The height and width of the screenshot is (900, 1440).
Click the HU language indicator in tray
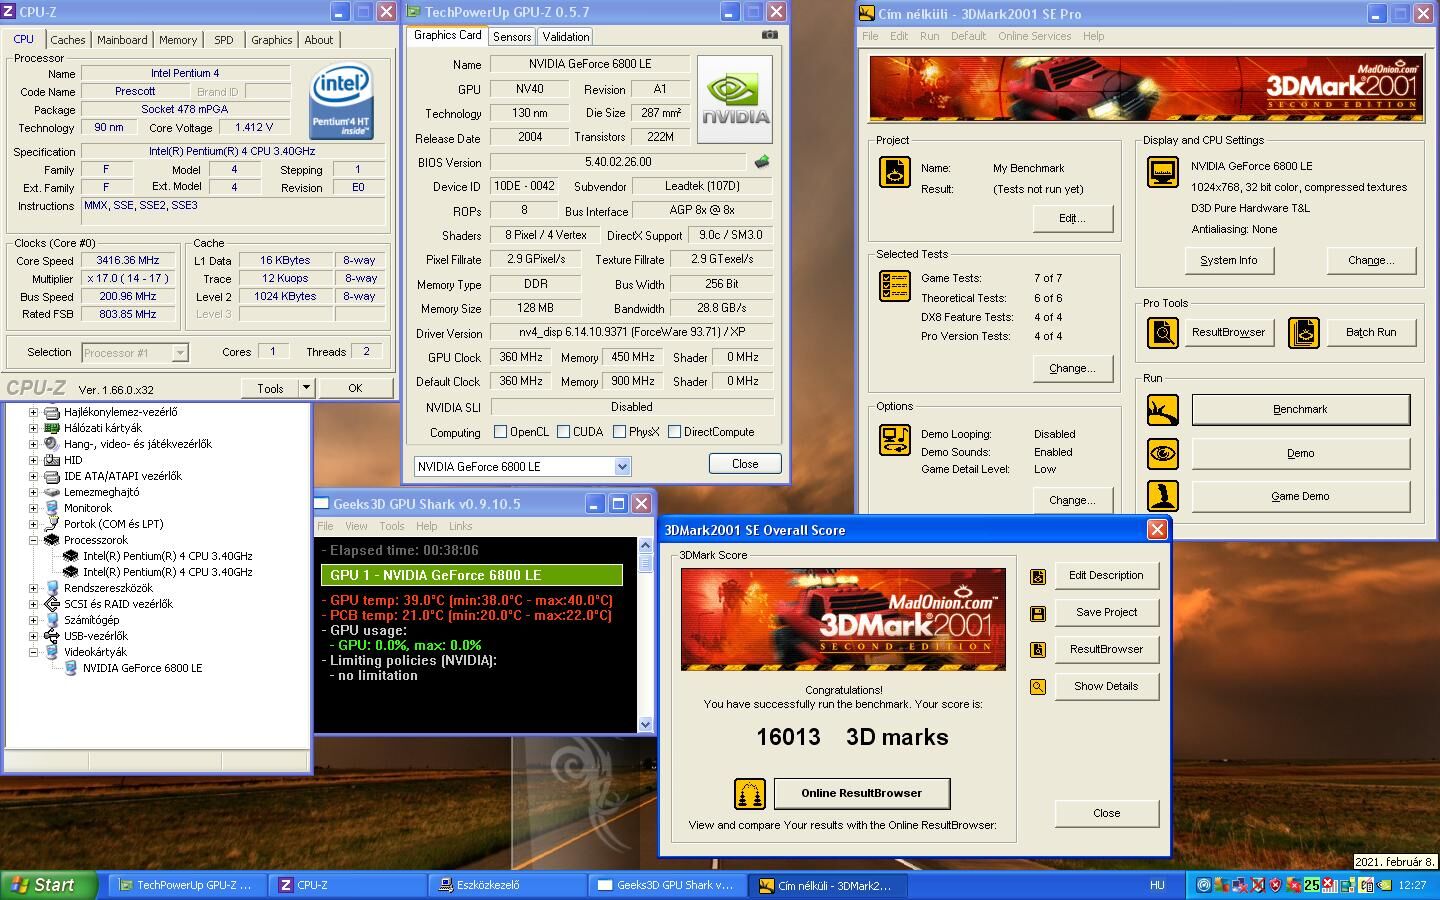click(1157, 885)
